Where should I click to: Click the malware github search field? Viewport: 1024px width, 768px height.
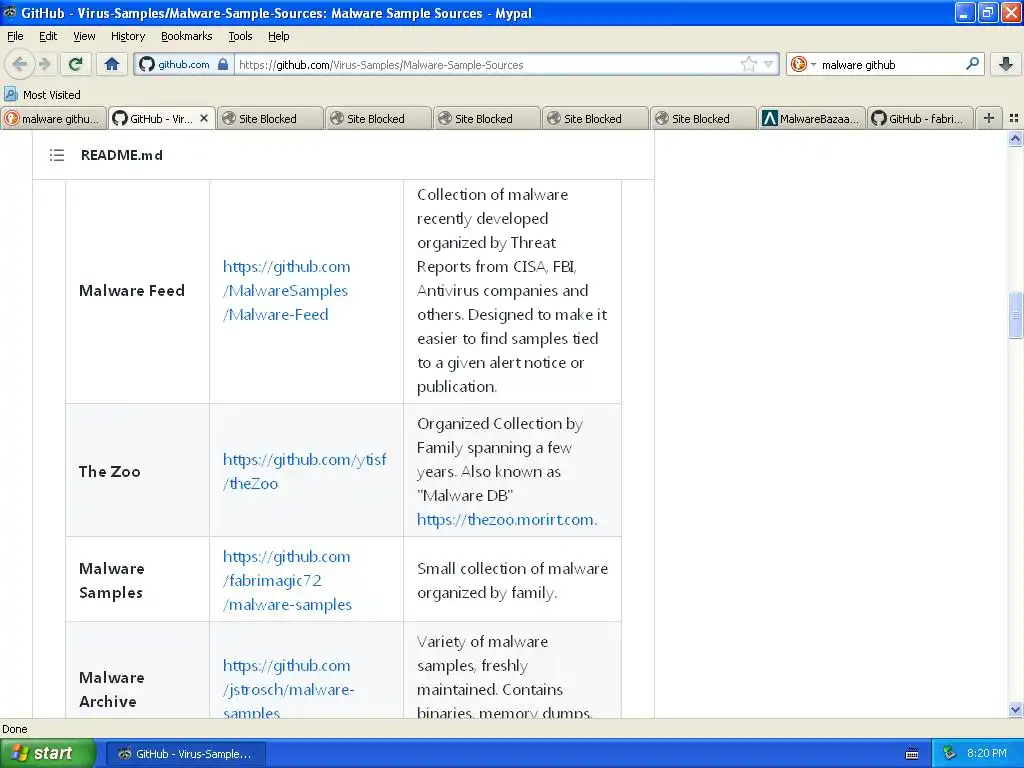[891, 65]
